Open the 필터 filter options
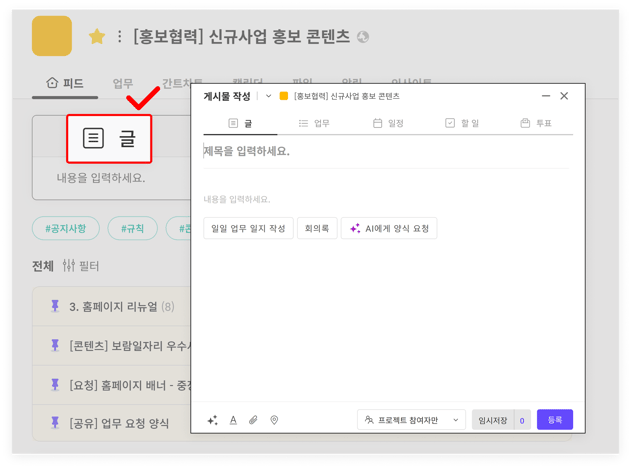The width and height of the screenshot is (631, 468). (80, 266)
